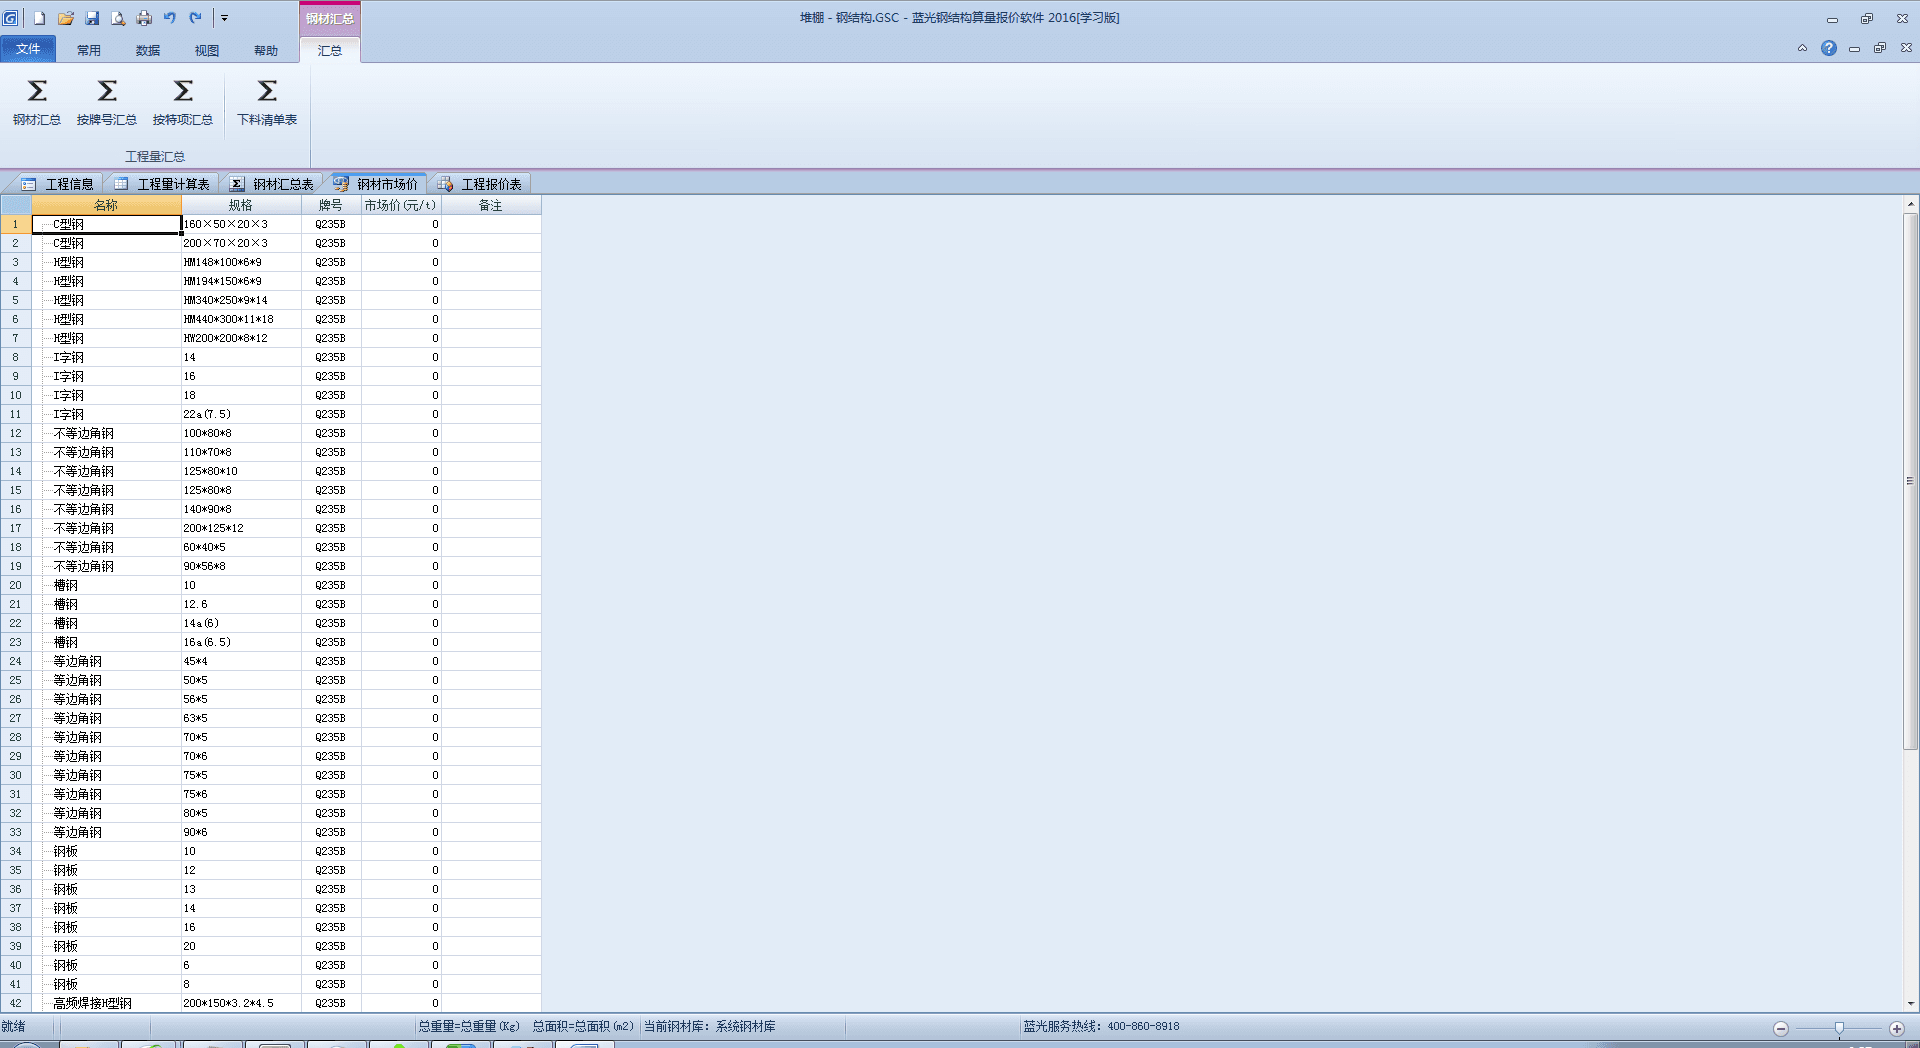Switch to the 数据 ribbon tab
Screen dimensions: 1920x1048
pos(148,50)
